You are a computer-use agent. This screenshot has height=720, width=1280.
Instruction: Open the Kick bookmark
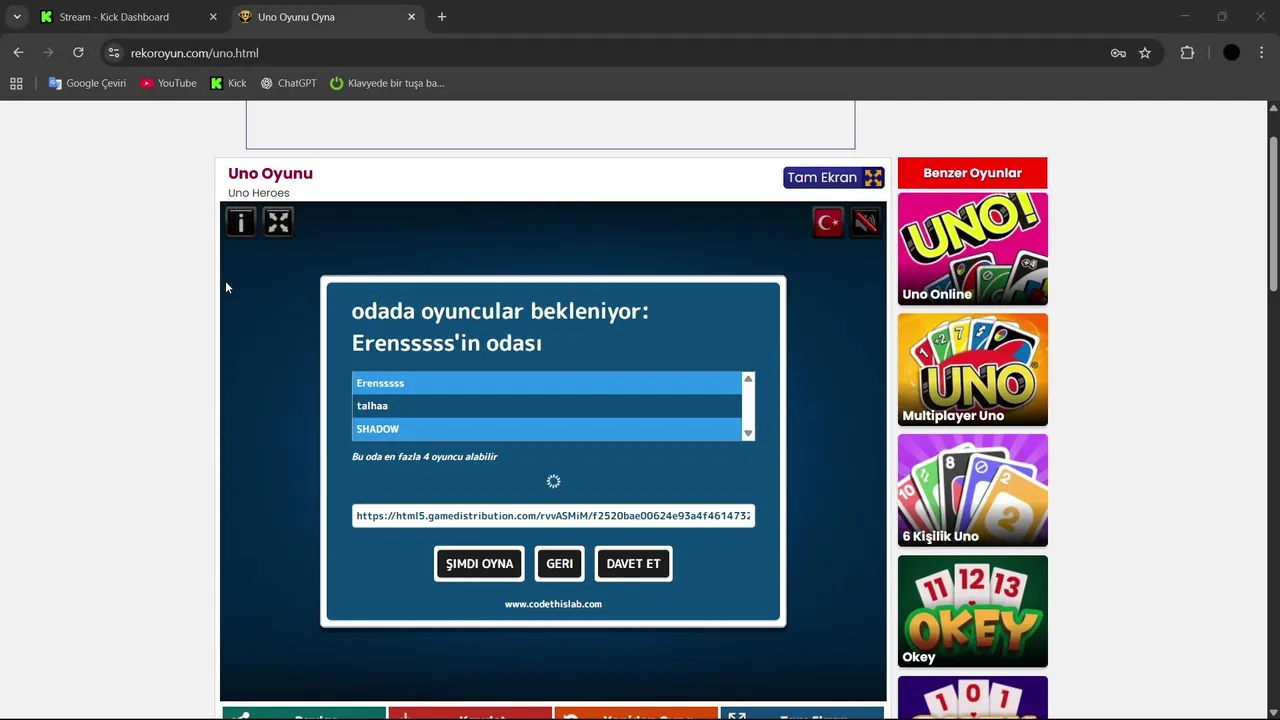(x=228, y=83)
